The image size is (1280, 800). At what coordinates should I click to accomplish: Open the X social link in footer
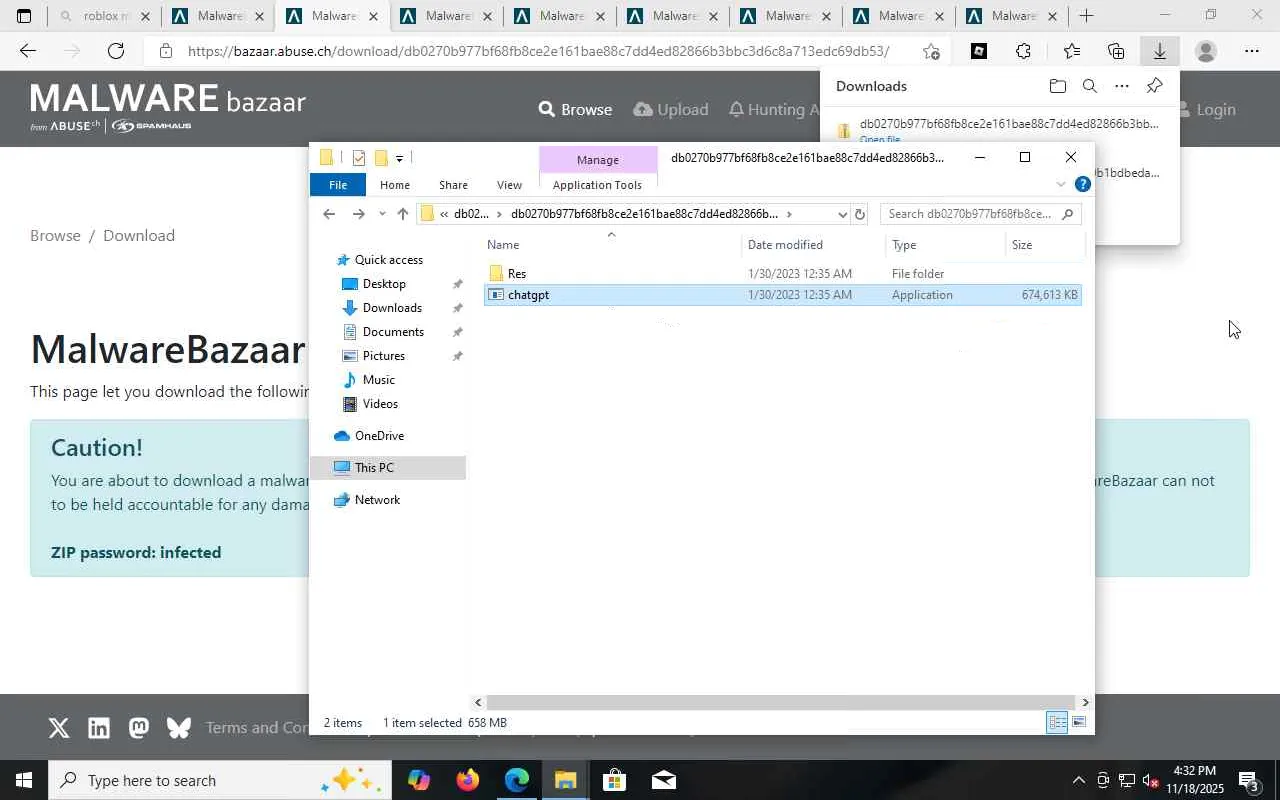click(59, 728)
